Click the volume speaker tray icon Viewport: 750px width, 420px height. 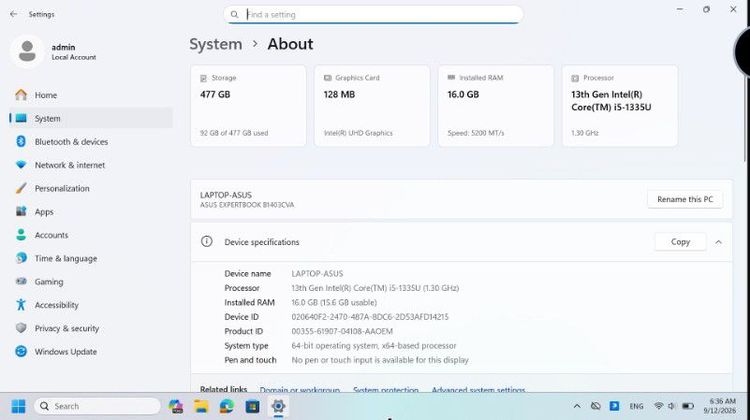[x=672, y=406]
